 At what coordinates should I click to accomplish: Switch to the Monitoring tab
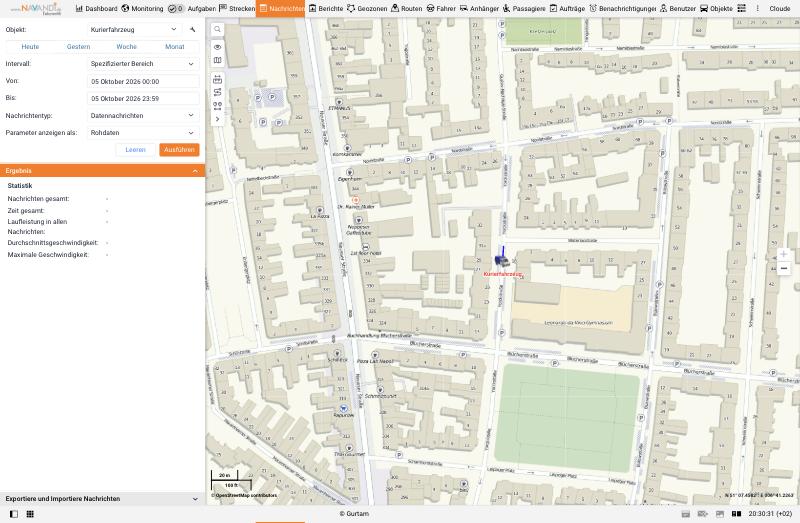pyautogui.click(x=142, y=8)
